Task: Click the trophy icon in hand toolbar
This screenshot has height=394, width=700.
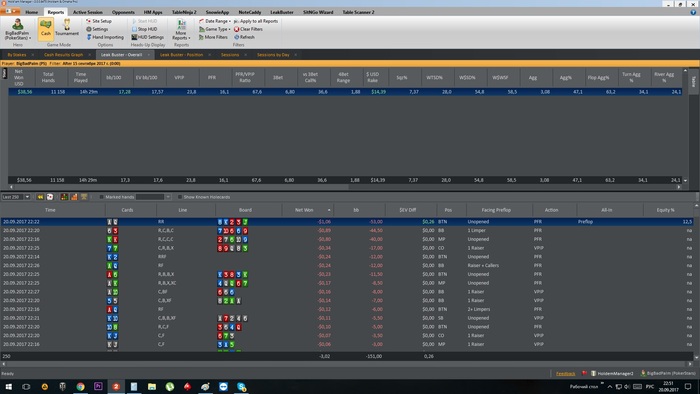Action: [84, 197]
